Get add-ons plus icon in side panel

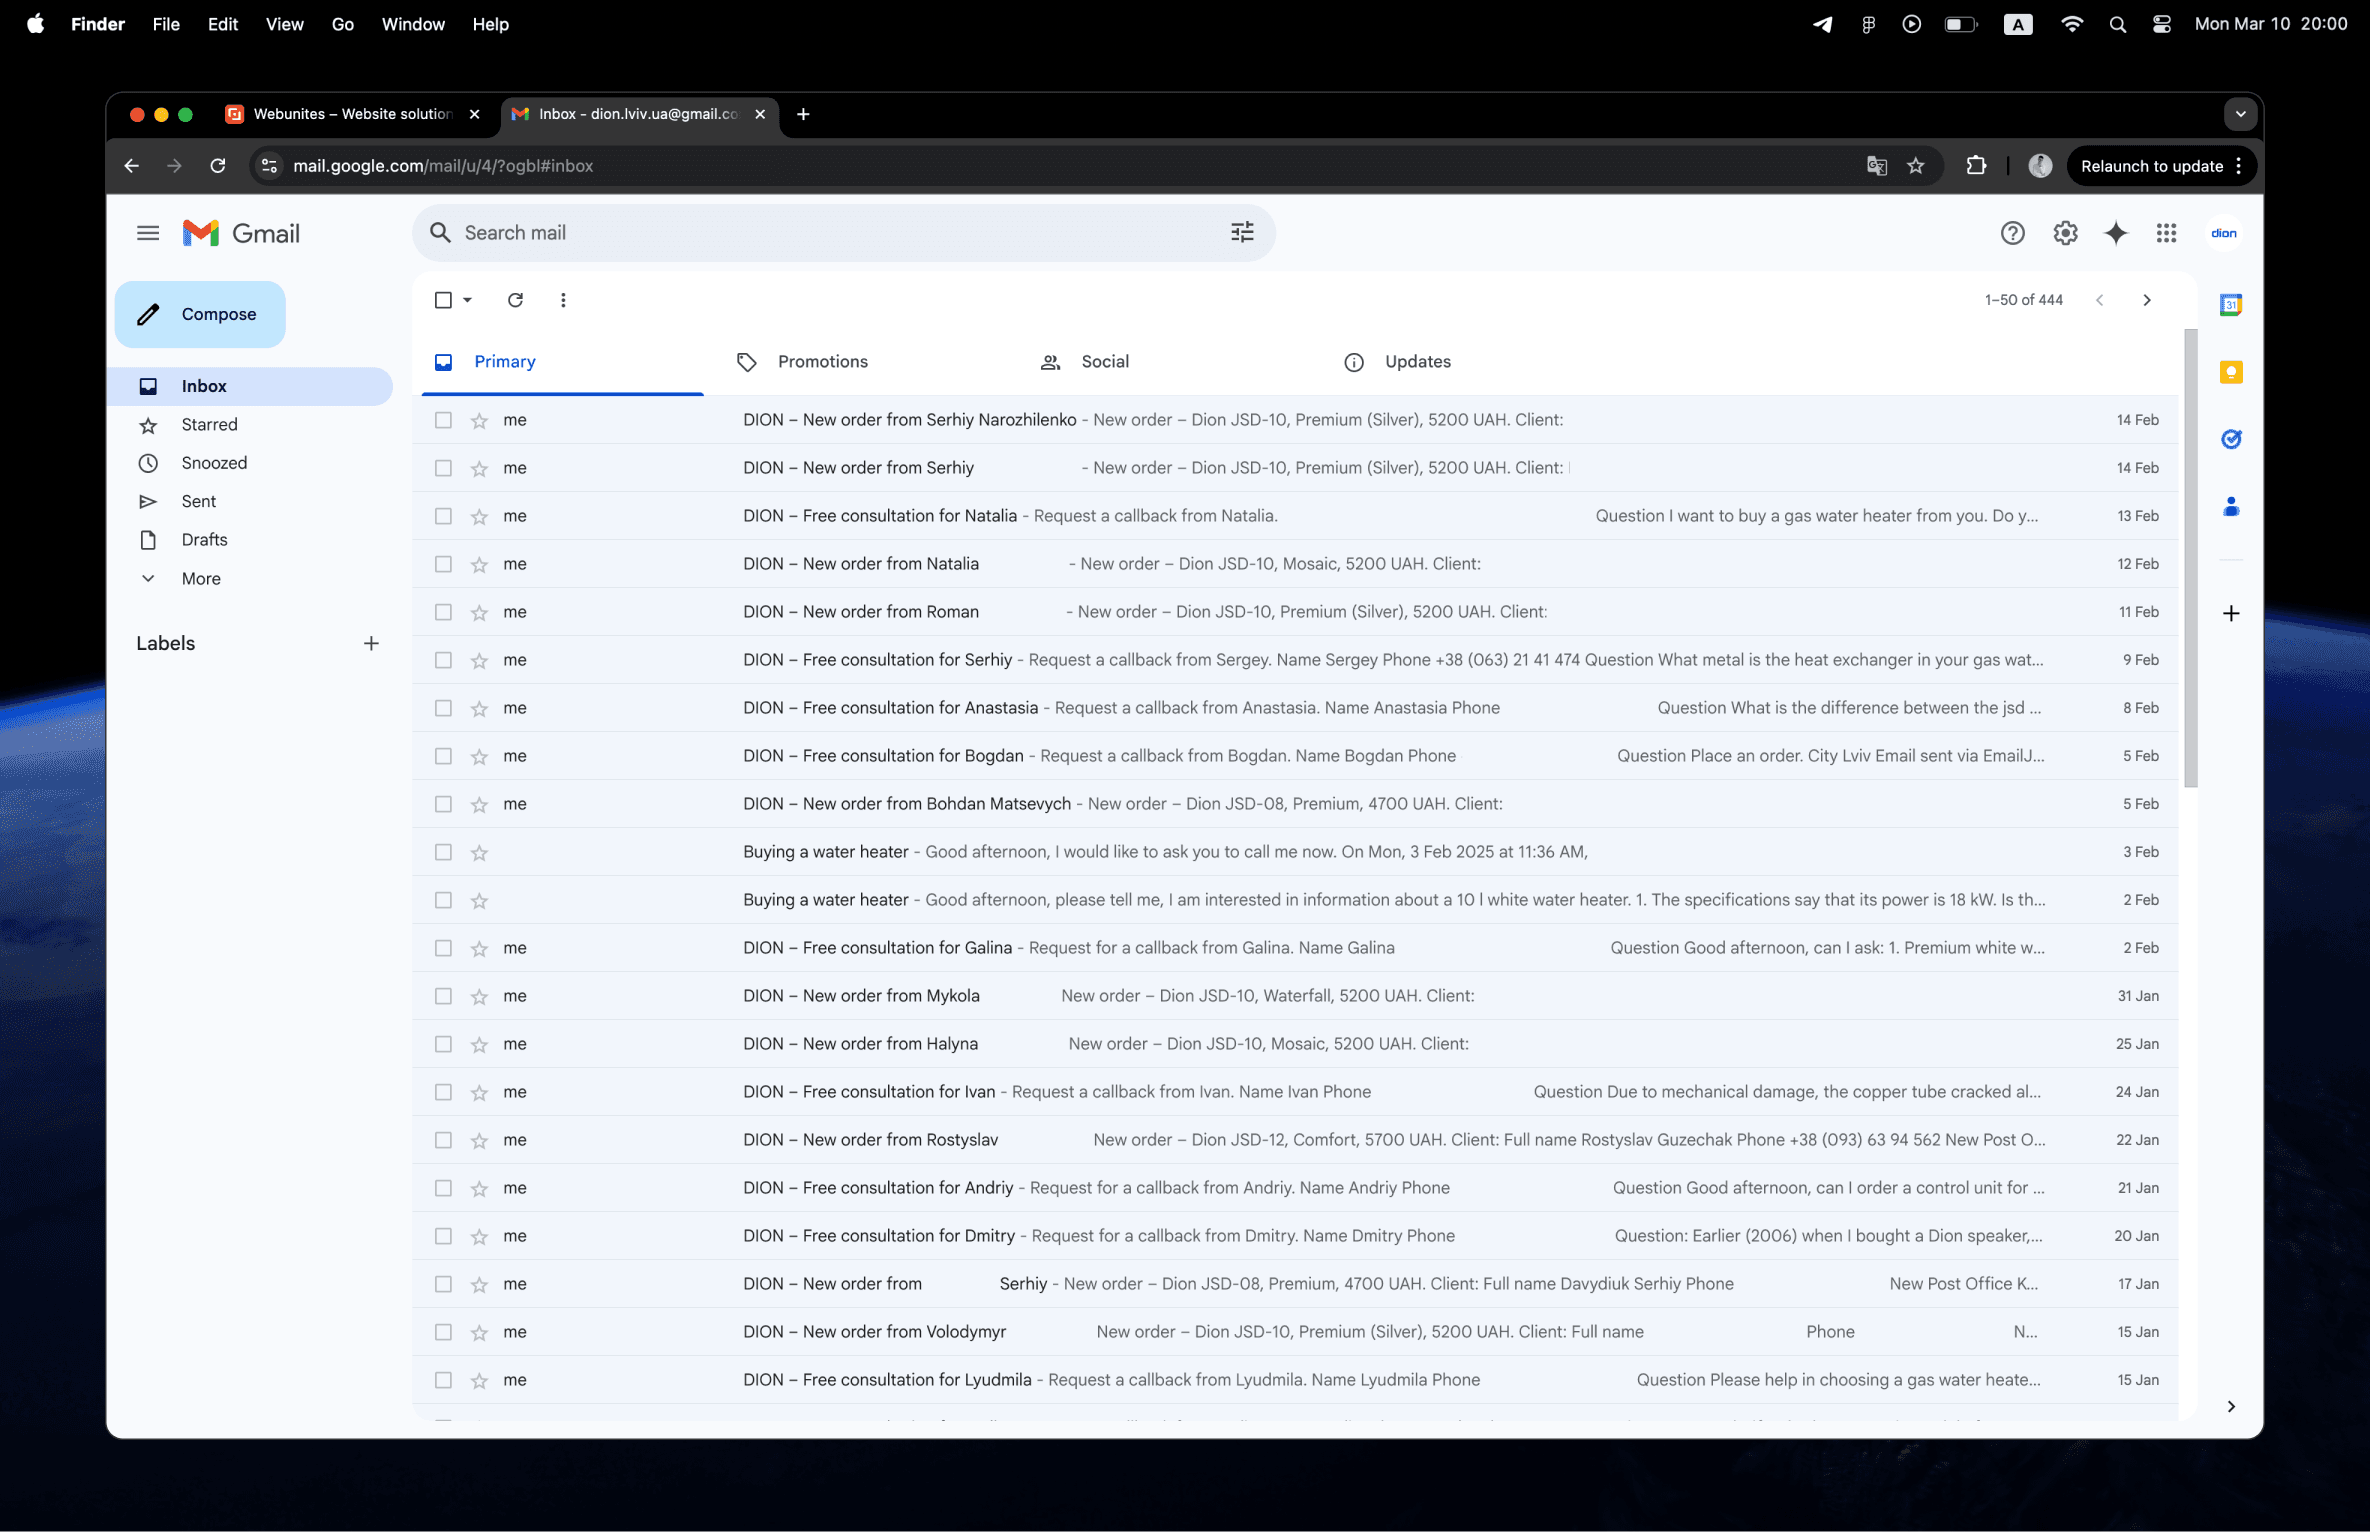pyautogui.click(x=2231, y=613)
